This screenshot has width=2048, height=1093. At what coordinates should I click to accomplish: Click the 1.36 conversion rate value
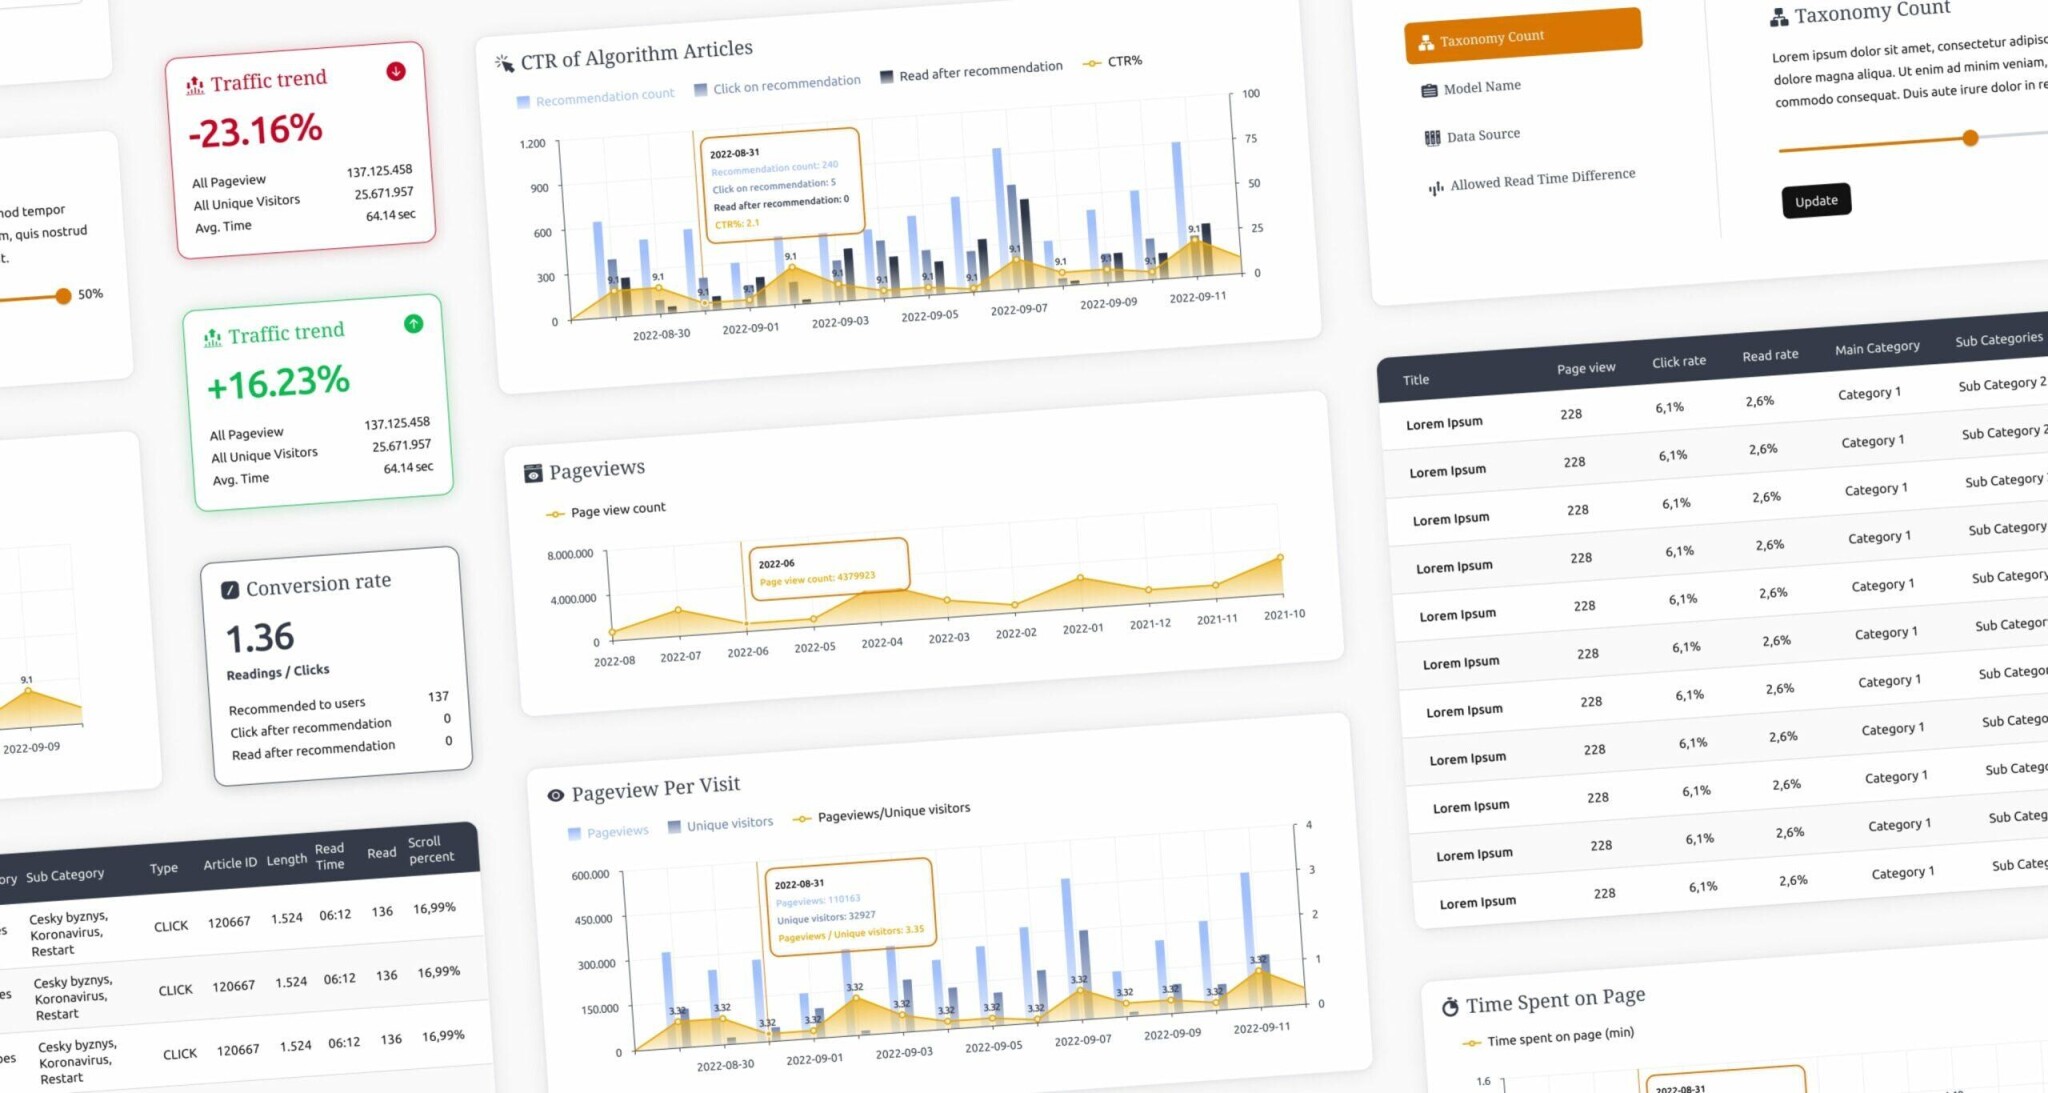[x=259, y=638]
